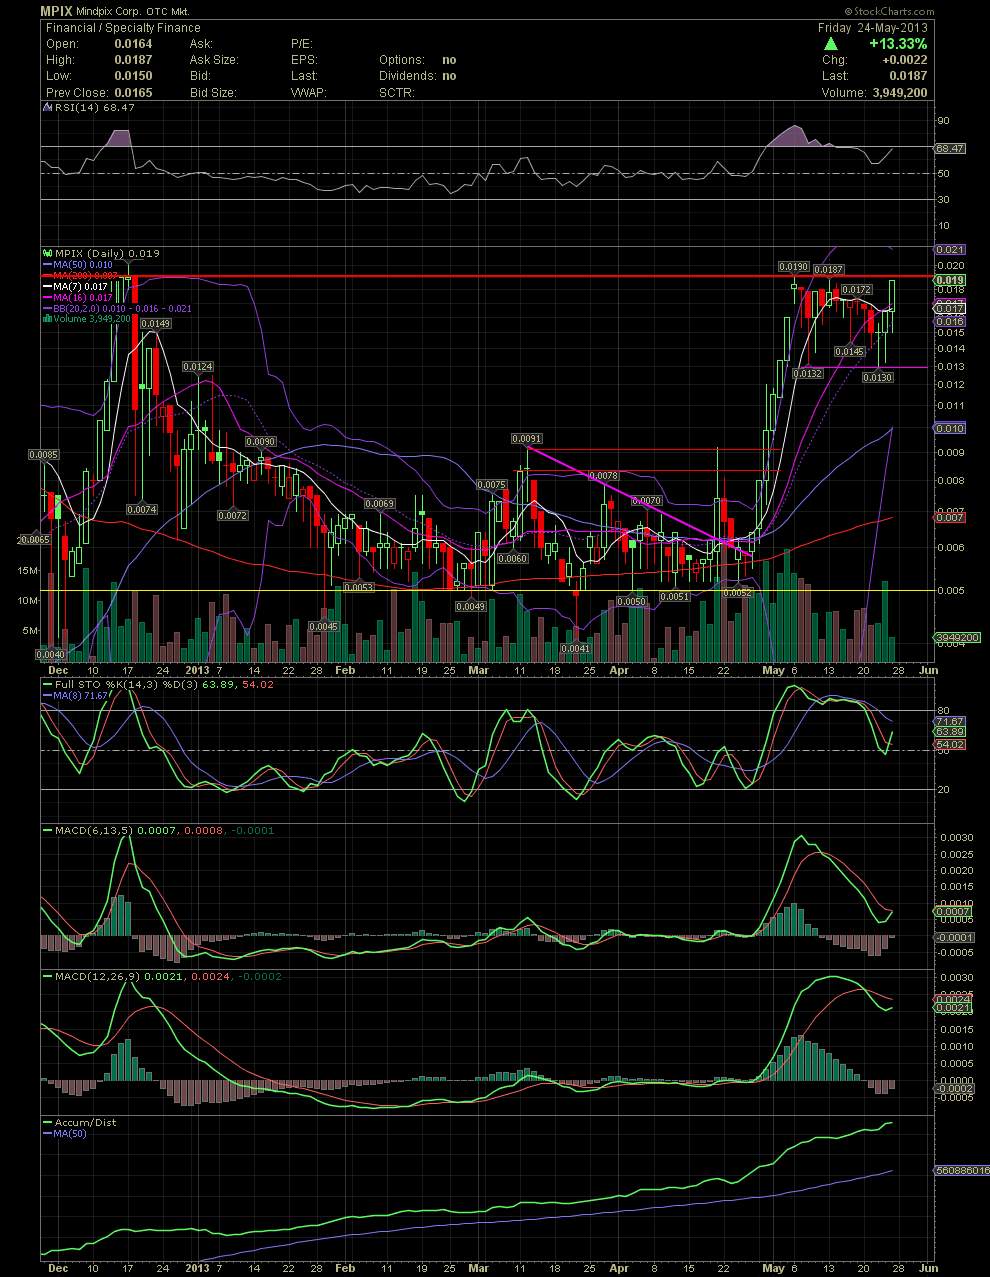Click the 3949200 volume axis tag
The image size is (990, 1277).
pos(957,637)
